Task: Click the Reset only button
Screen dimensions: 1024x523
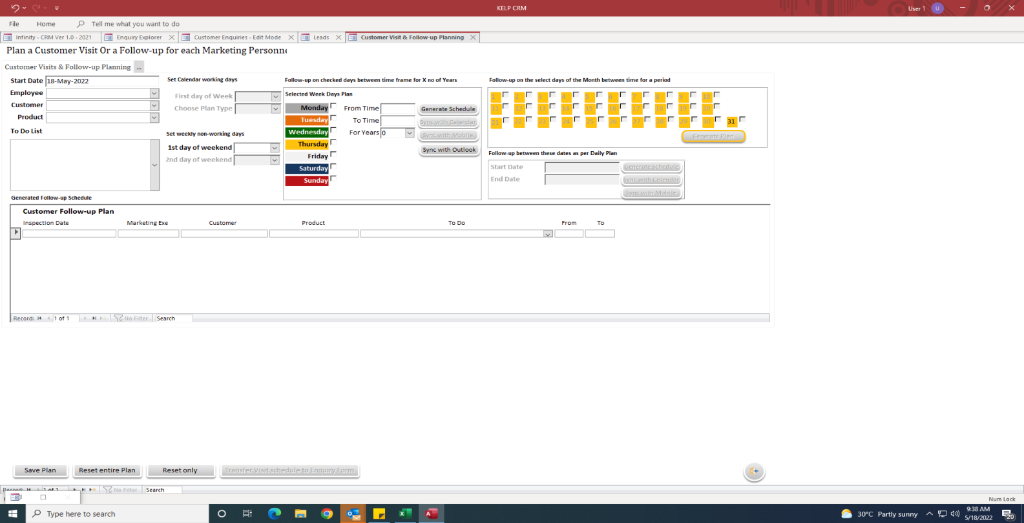Action: pos(180,470)
